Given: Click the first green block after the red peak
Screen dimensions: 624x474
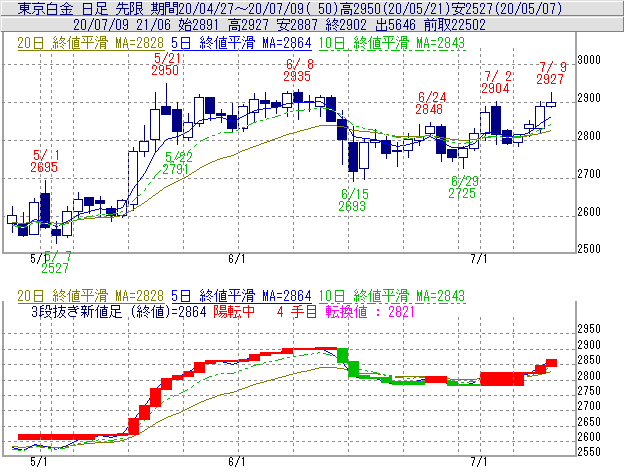Looking at the screenshot, I should pyautogui.click(x=343, y=355).
